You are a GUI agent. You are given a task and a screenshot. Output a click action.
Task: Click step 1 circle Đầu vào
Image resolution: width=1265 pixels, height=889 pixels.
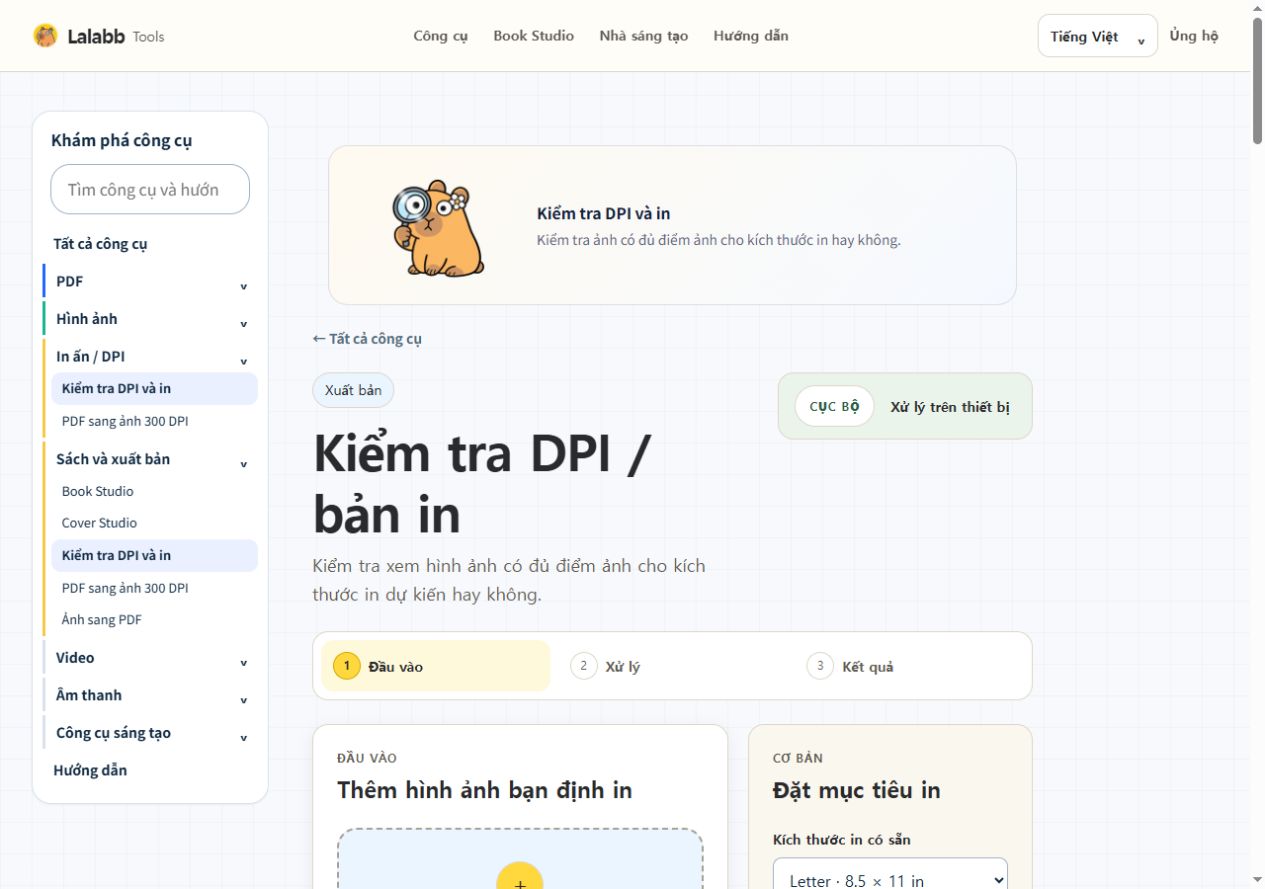pyautogui.click(x=347, y=666)
